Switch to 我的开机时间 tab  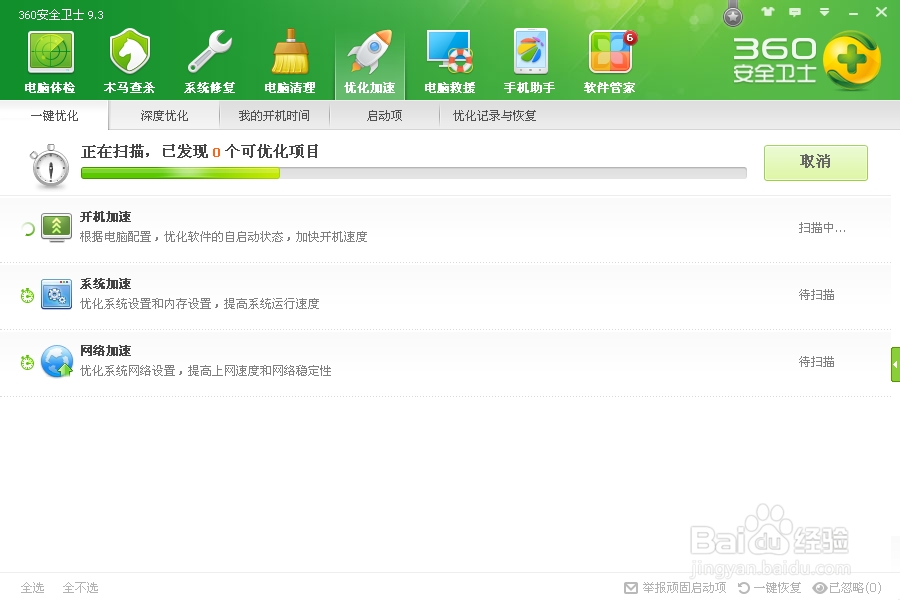(x=274, y=115)
